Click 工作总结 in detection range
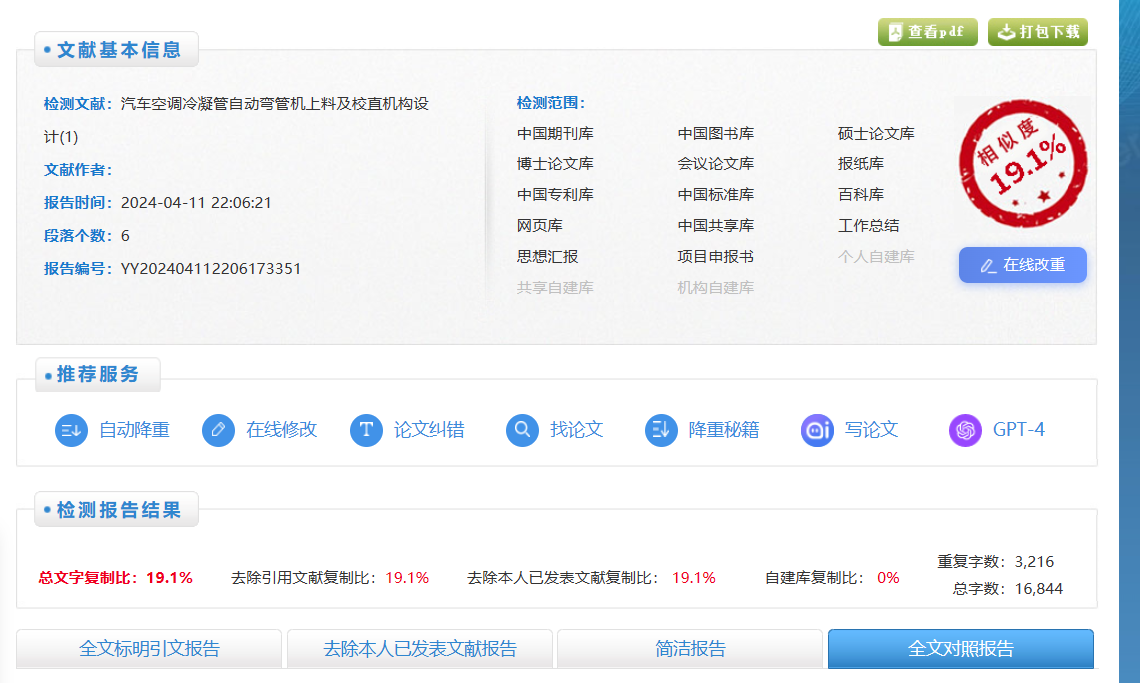This screenshot has height=683, width=1140. [x=868, y=225]
